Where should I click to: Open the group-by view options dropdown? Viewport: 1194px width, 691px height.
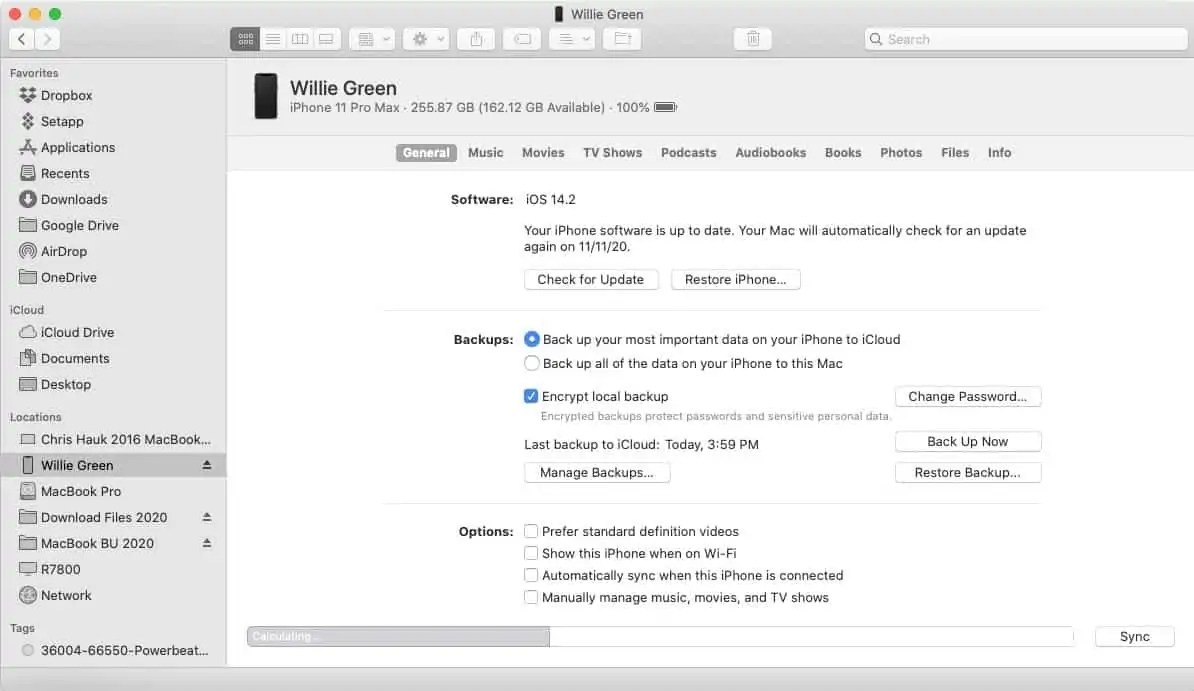[x=372, y=39]
